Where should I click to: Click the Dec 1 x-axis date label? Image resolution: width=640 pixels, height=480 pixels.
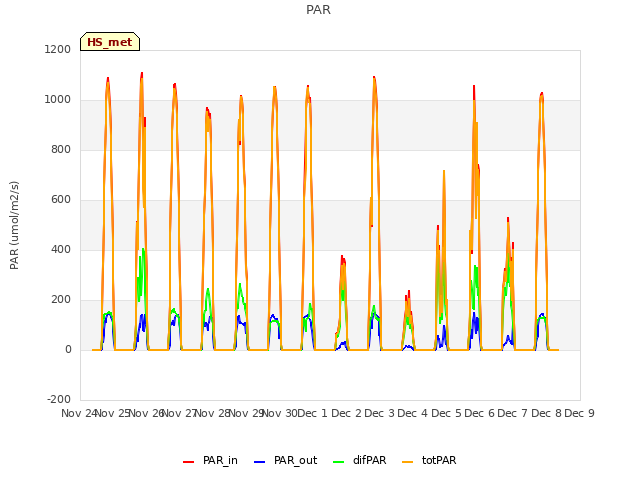[x=313, y=413]
